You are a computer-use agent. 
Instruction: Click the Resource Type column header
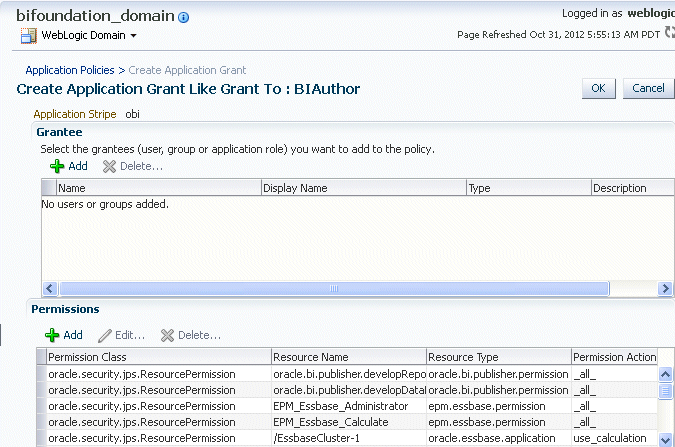tap(499, 357)
